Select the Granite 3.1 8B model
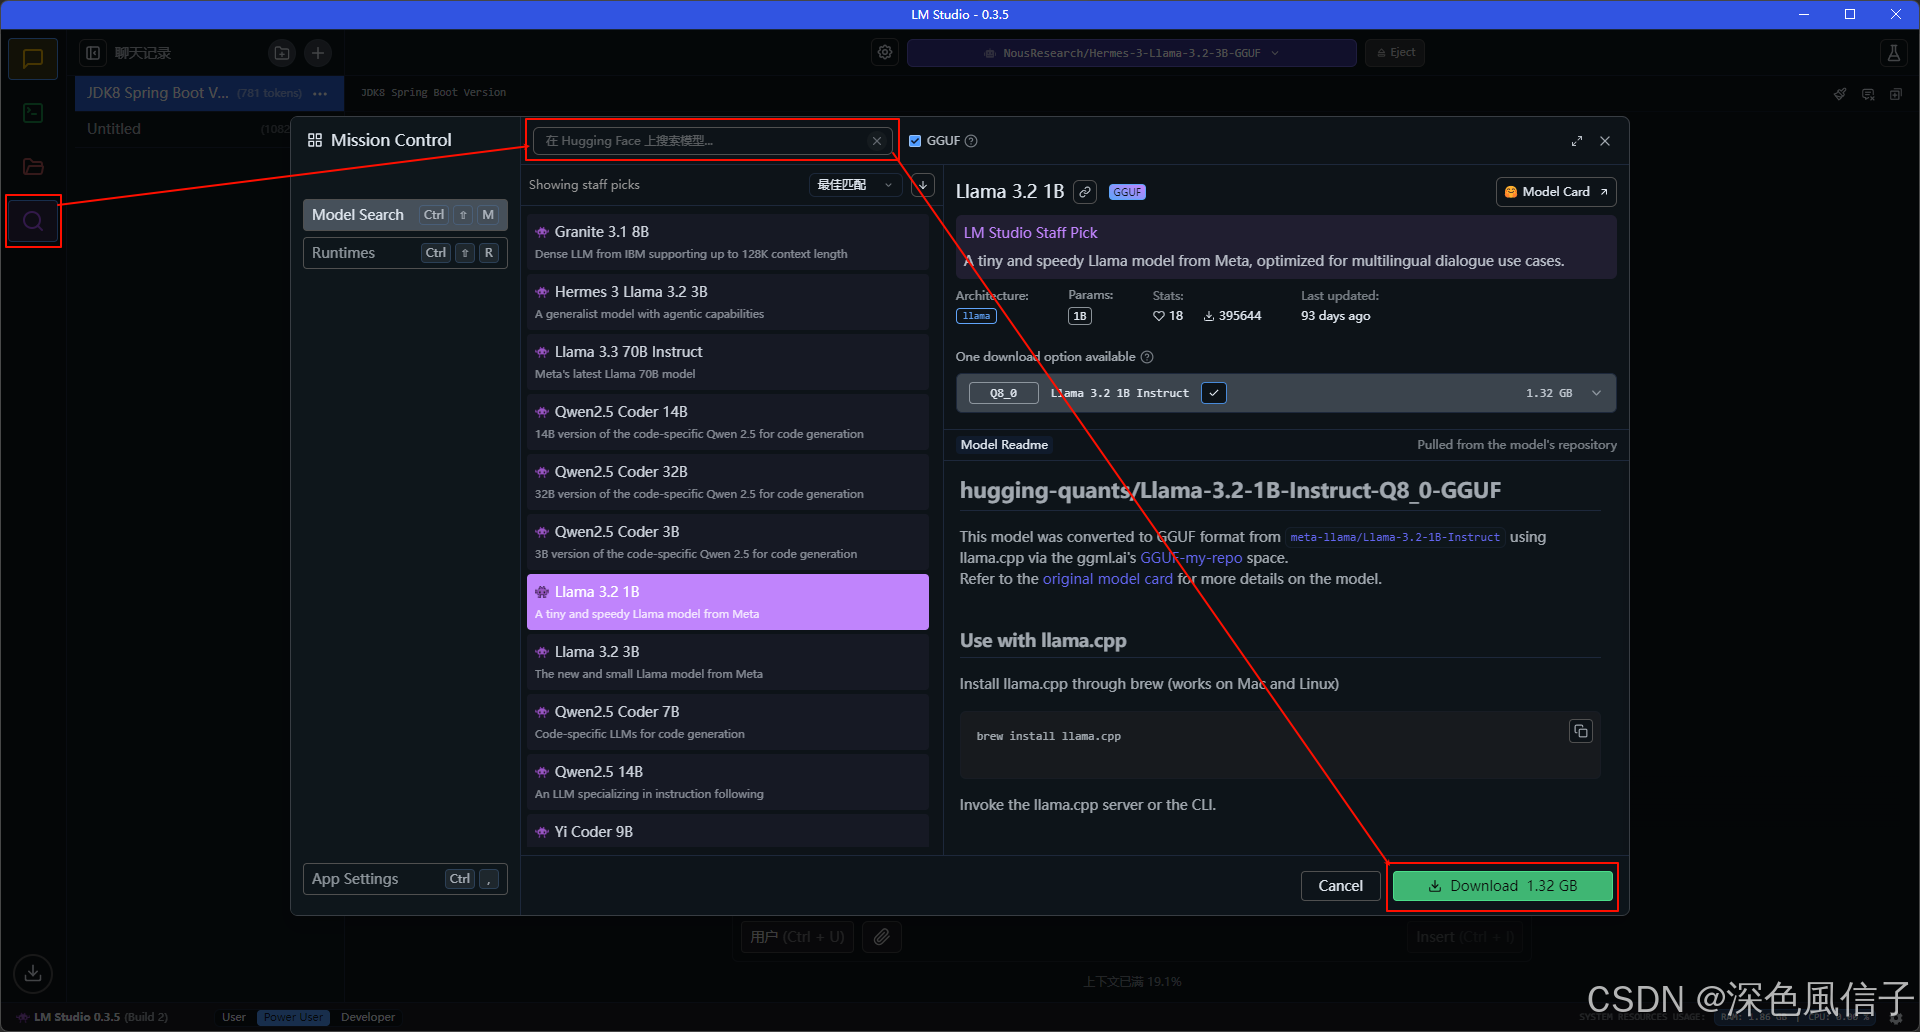1920x1032 pixels. tap(727, 242)
